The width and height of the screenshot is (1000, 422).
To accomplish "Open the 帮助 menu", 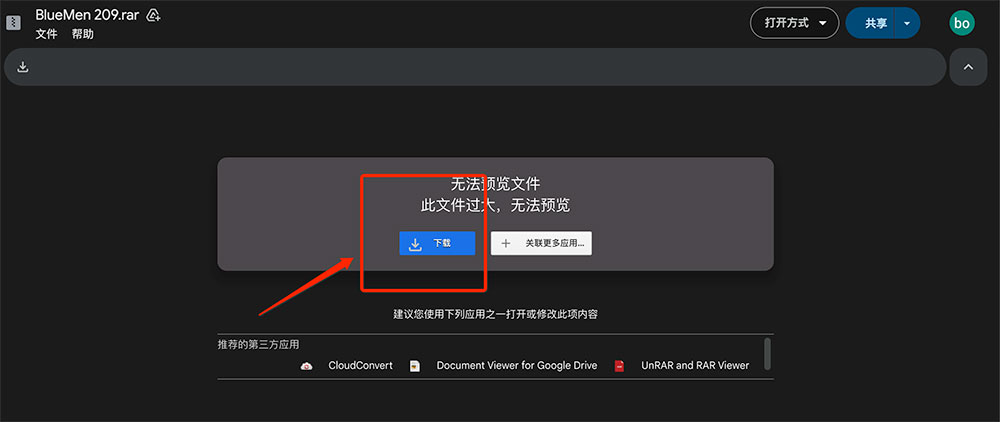I will 82,34.
